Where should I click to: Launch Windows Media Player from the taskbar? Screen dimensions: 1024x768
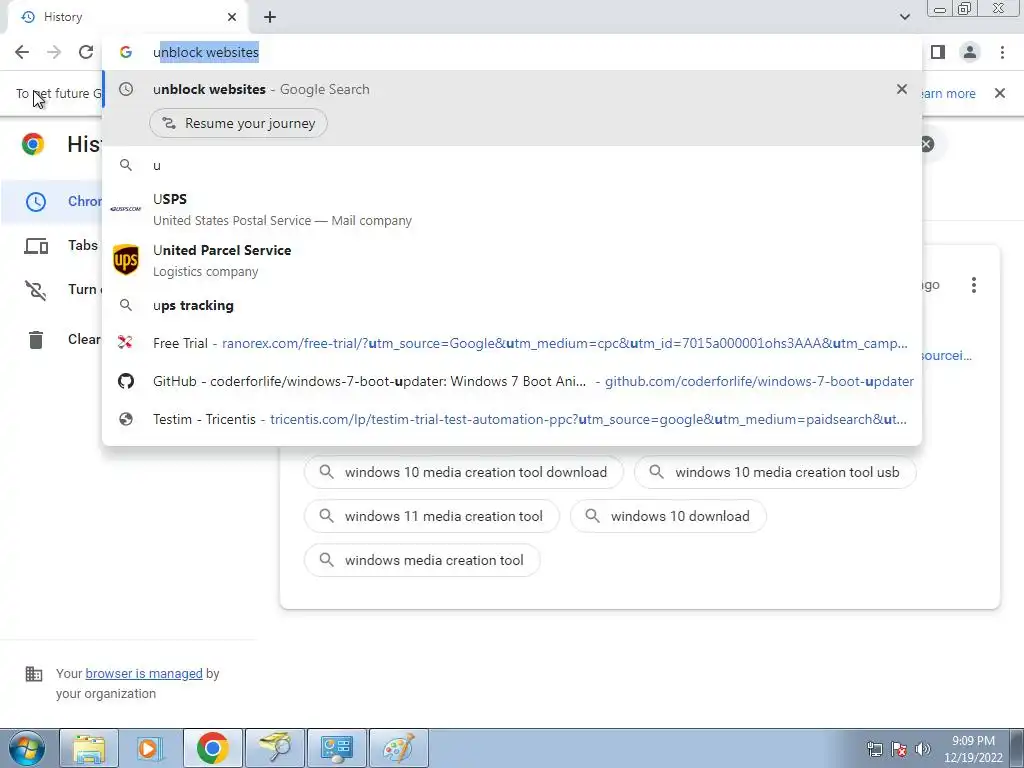tap(150, 748)
